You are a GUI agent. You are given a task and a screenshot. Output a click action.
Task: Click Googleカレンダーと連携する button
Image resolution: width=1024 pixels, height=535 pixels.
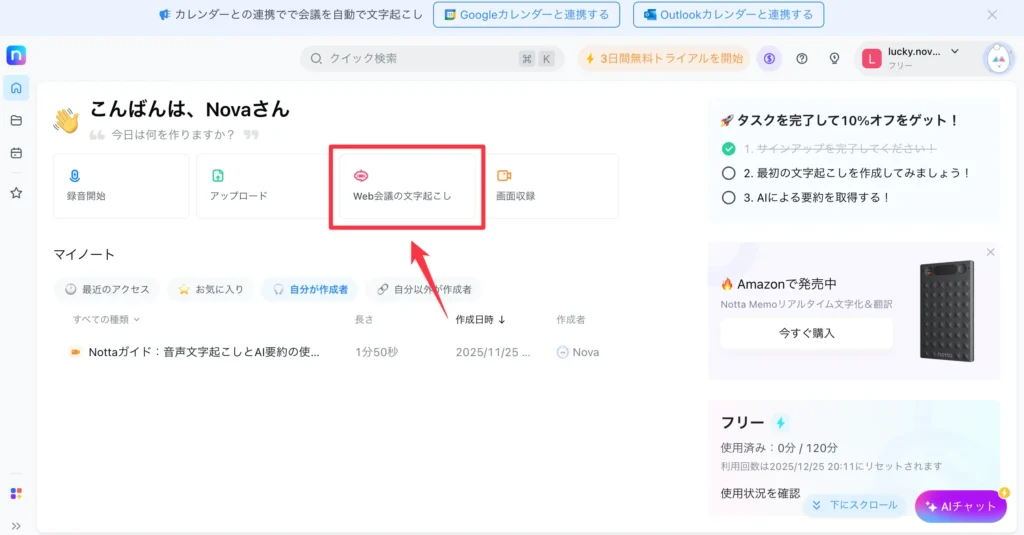(526, 14)
